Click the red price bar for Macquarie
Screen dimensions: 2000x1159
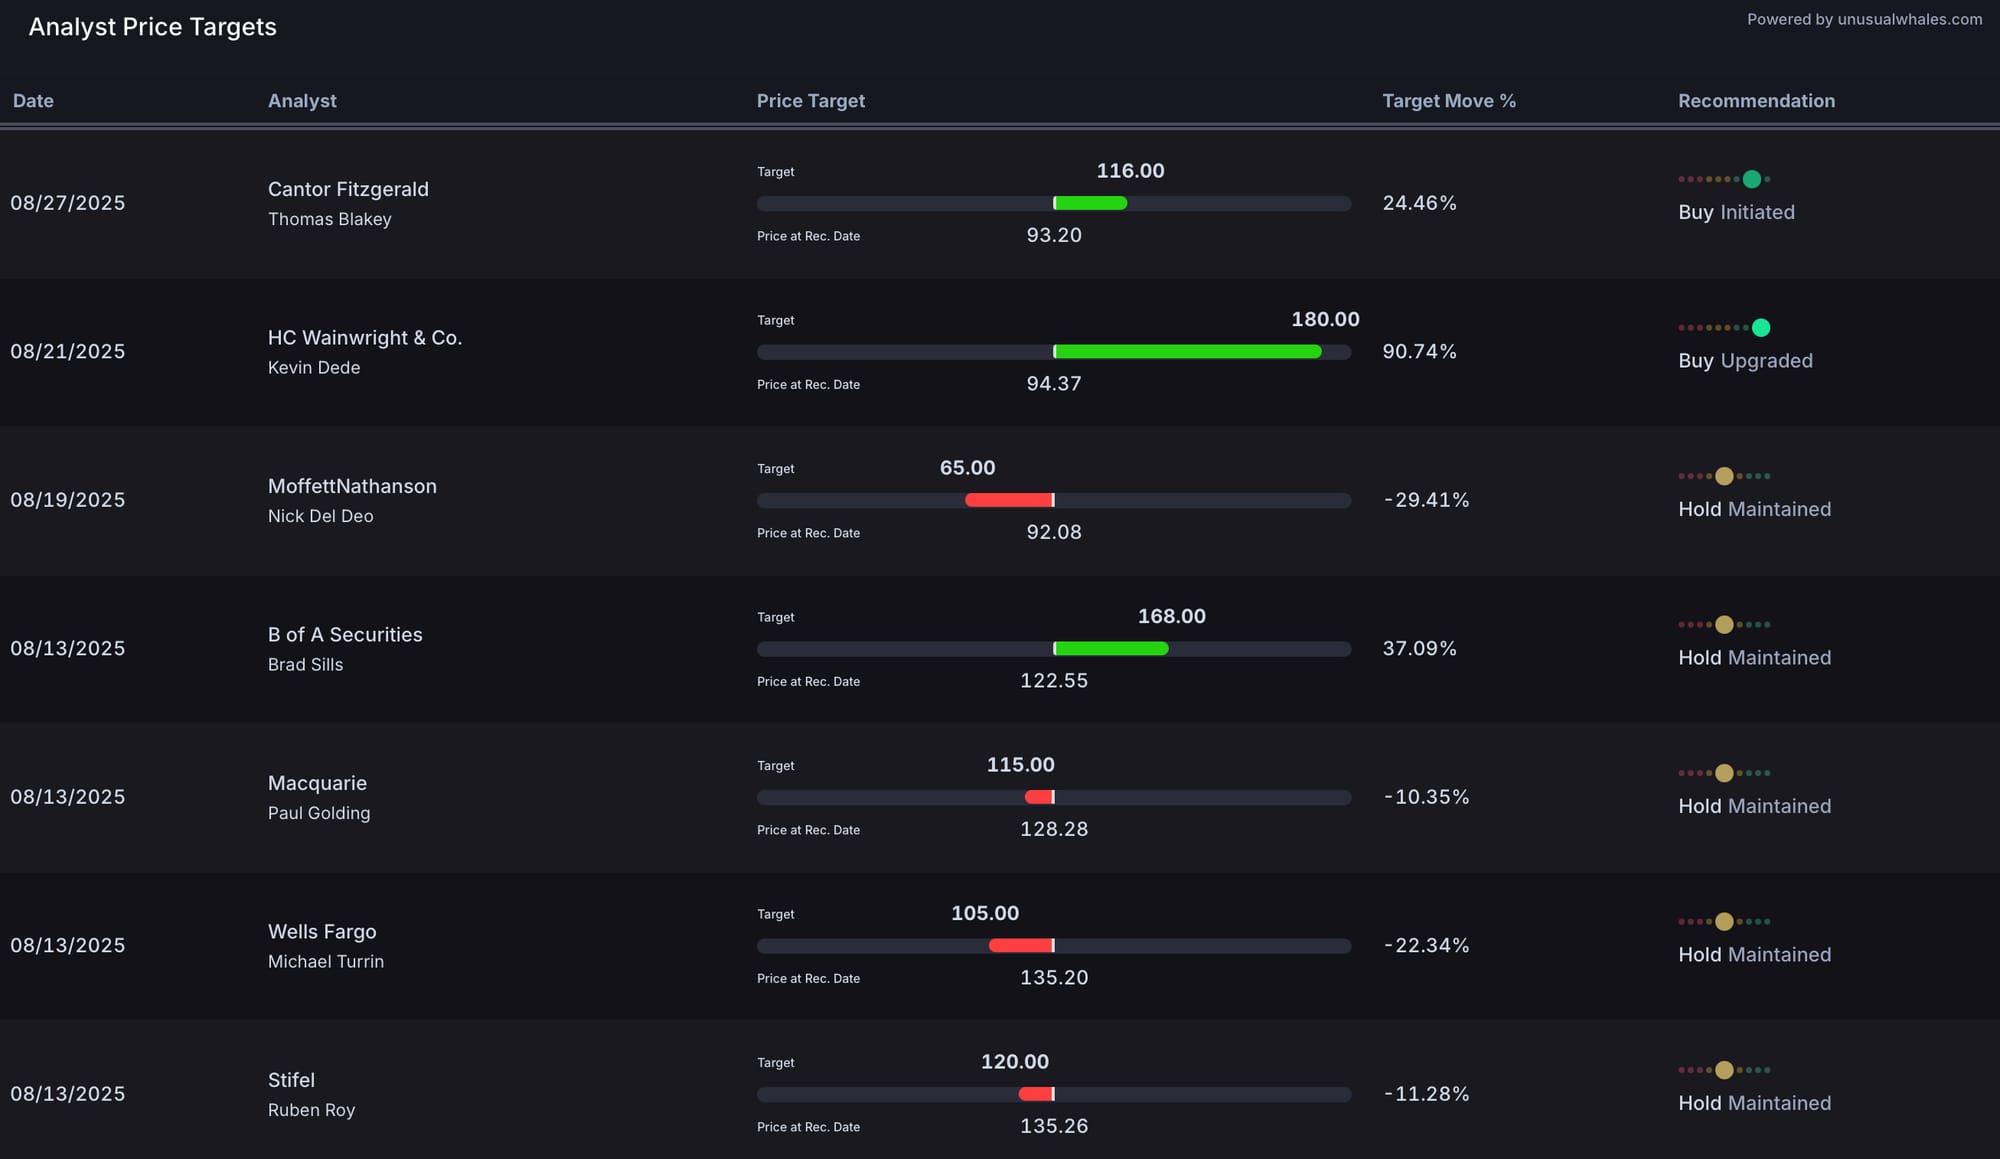[x=1039, y=797]
